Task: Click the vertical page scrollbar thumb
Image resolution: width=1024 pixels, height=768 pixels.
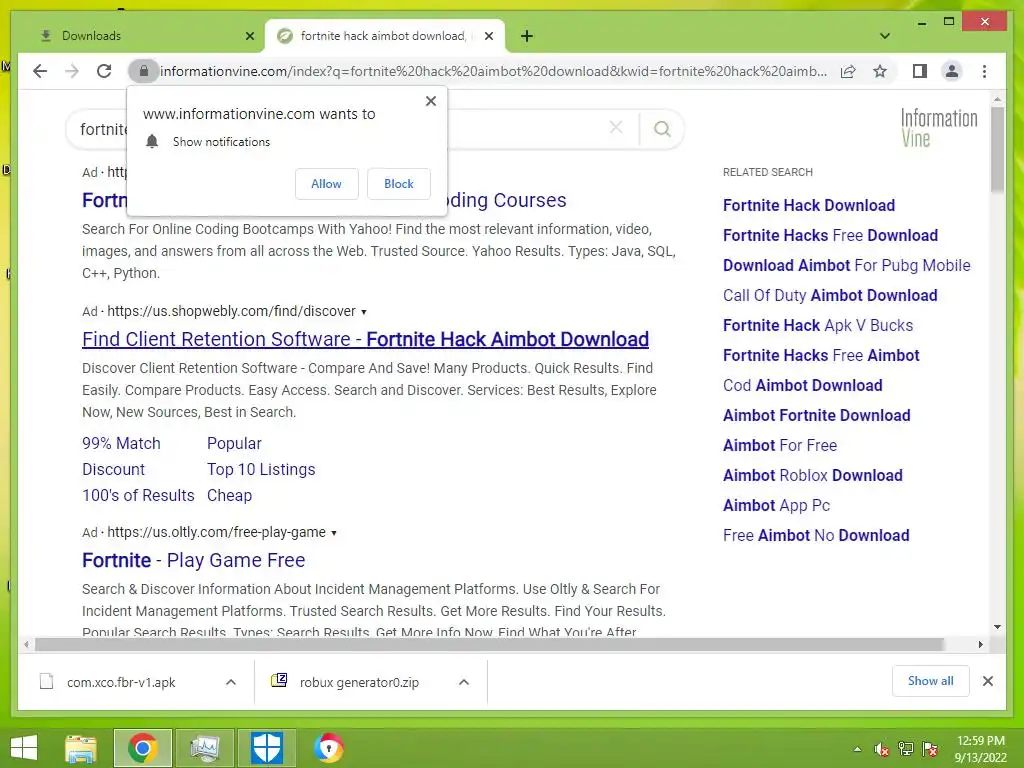Action: [x=997, y=149]
